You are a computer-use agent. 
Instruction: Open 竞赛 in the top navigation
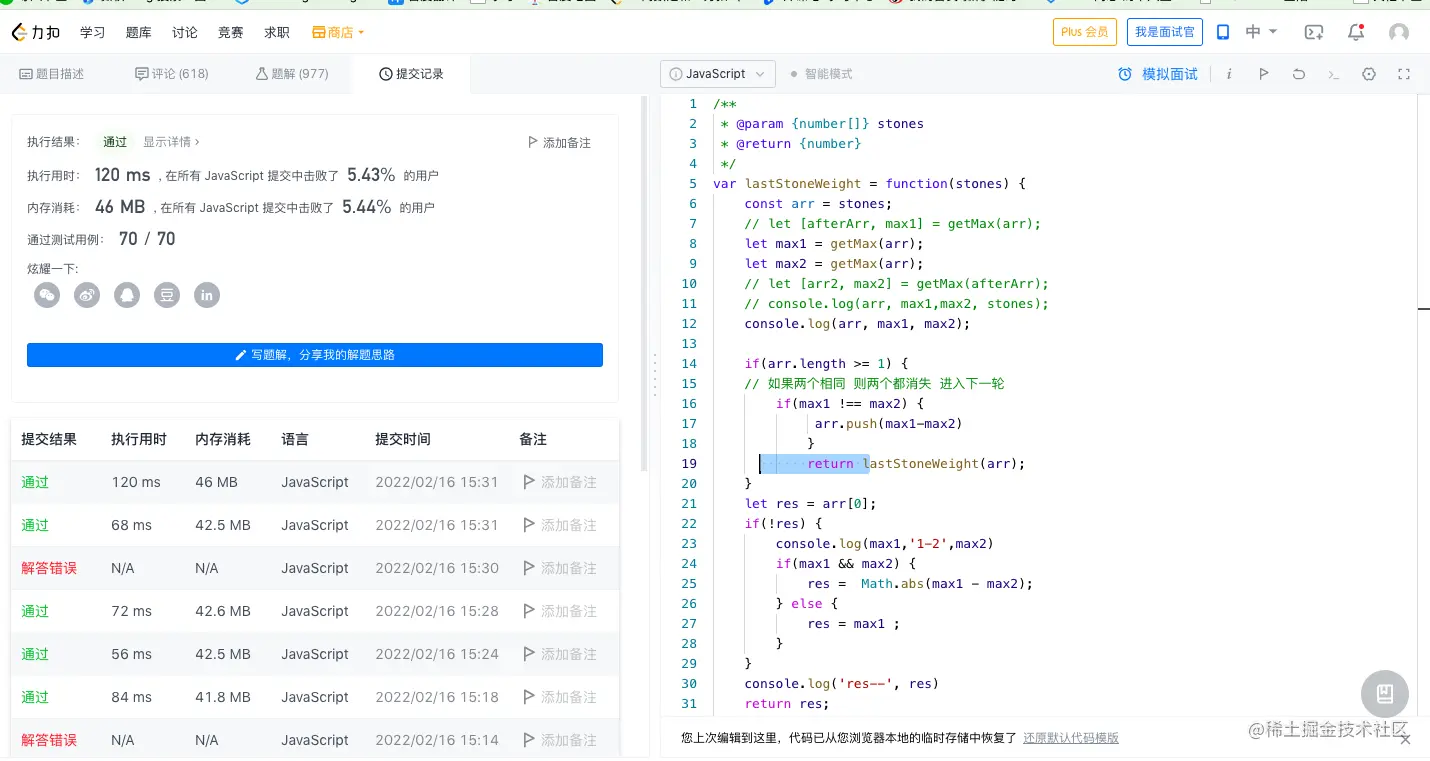(x=231, y=33)
